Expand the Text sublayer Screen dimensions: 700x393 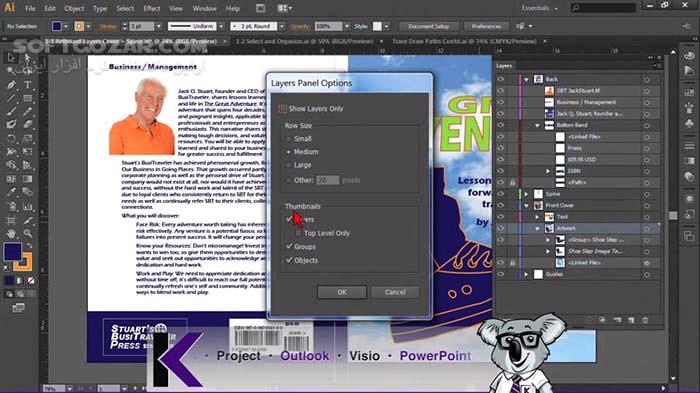point(538,217)
